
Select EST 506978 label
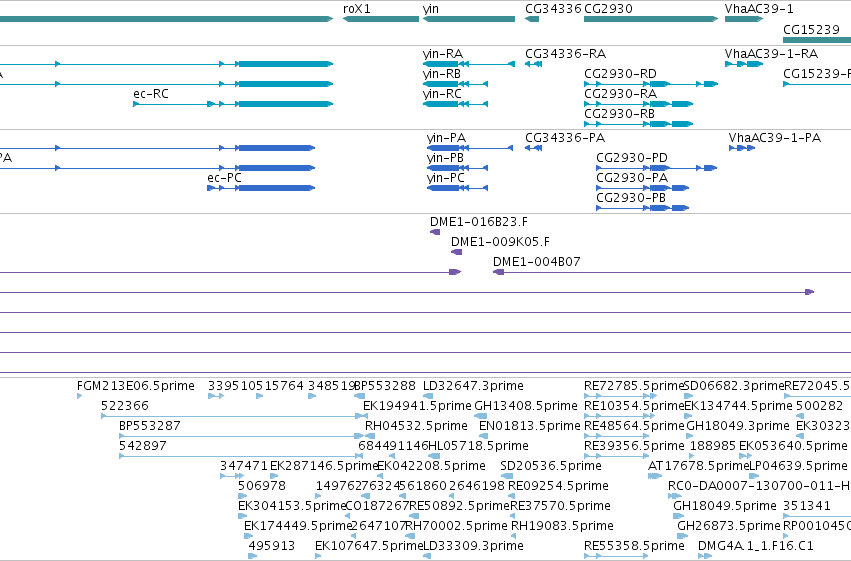coord(262,486)
